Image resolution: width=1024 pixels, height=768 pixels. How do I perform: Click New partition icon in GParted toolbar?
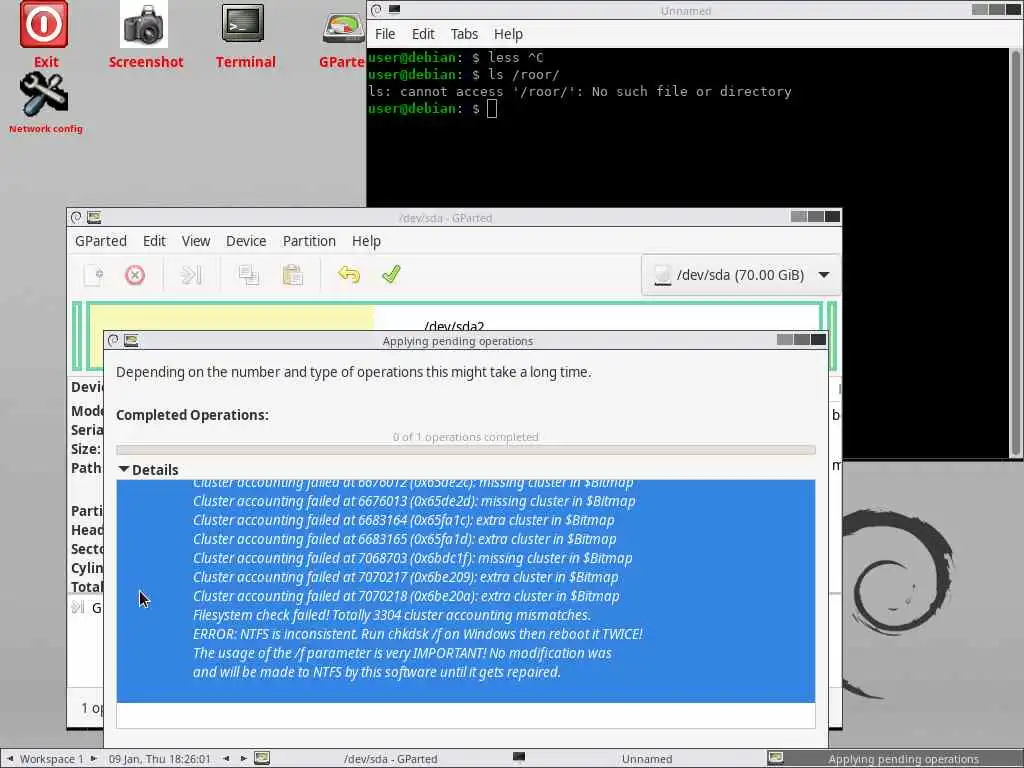[93, 275]
